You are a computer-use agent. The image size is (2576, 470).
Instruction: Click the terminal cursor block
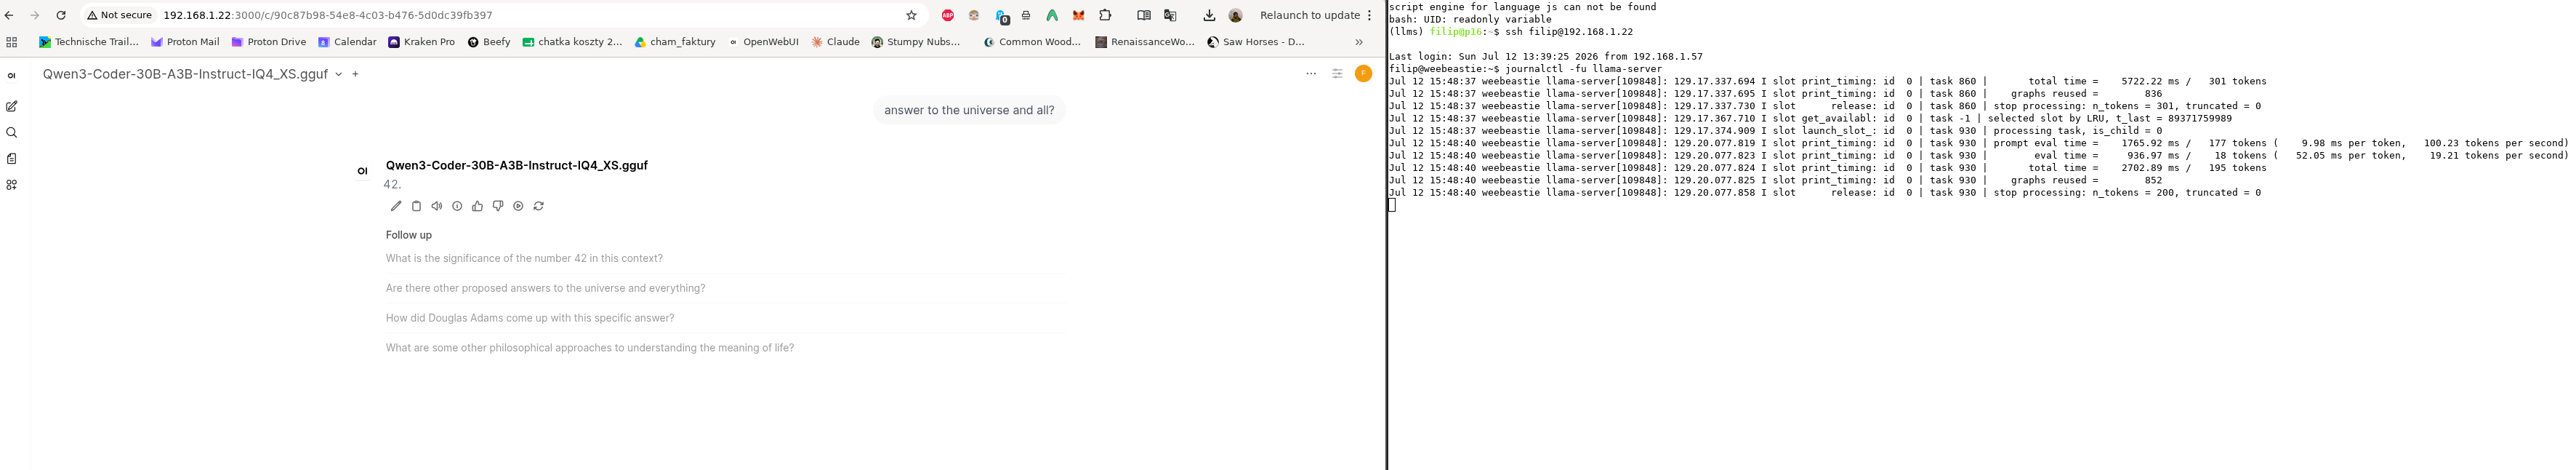(x=1391, y=206)
